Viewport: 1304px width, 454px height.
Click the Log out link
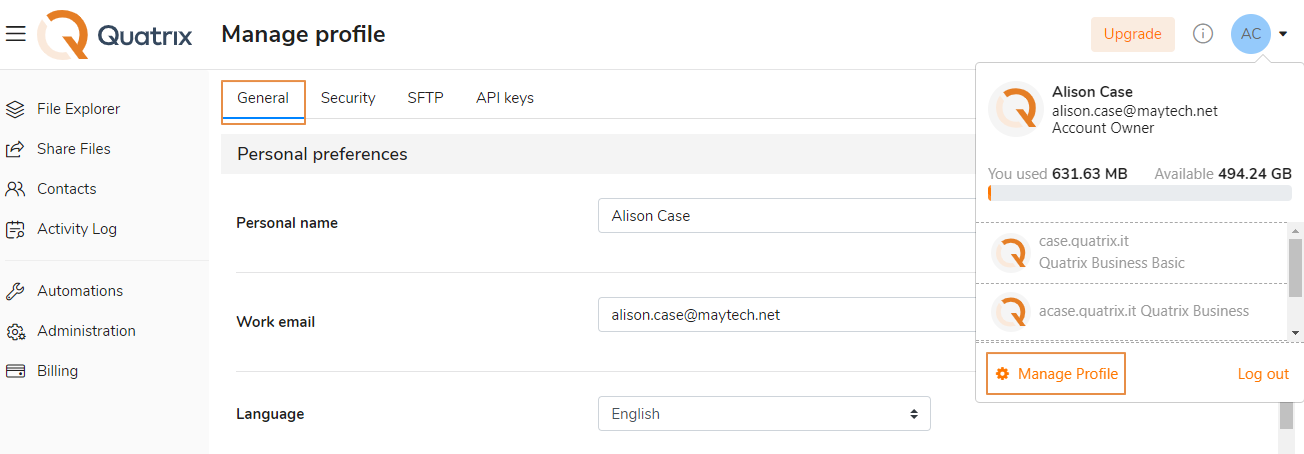[1263, 374]
